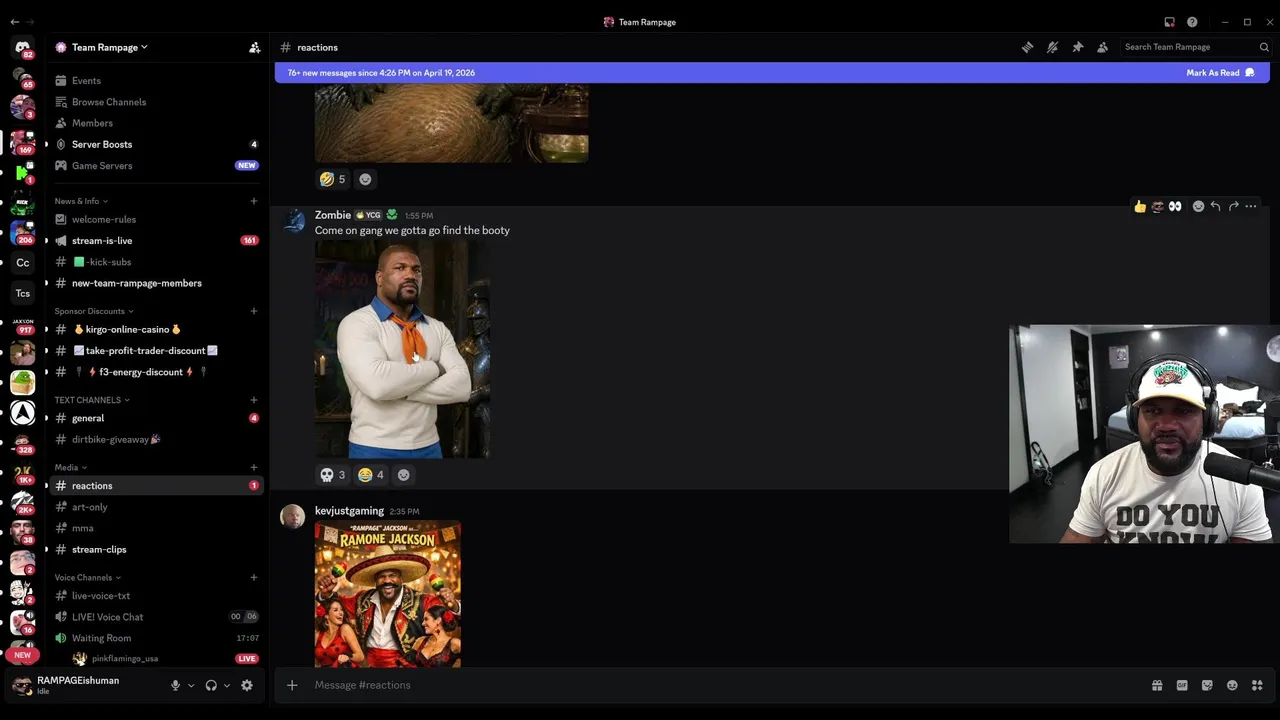Click the invite people icon beside server name

point(255,47)
